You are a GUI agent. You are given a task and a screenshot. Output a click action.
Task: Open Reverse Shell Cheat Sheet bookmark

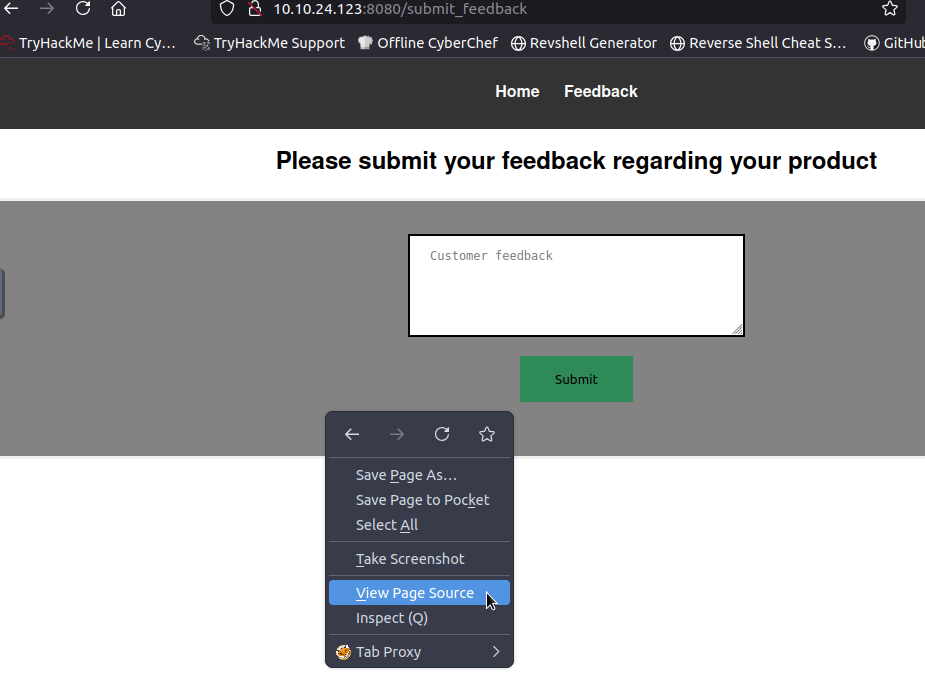[758, 43]
